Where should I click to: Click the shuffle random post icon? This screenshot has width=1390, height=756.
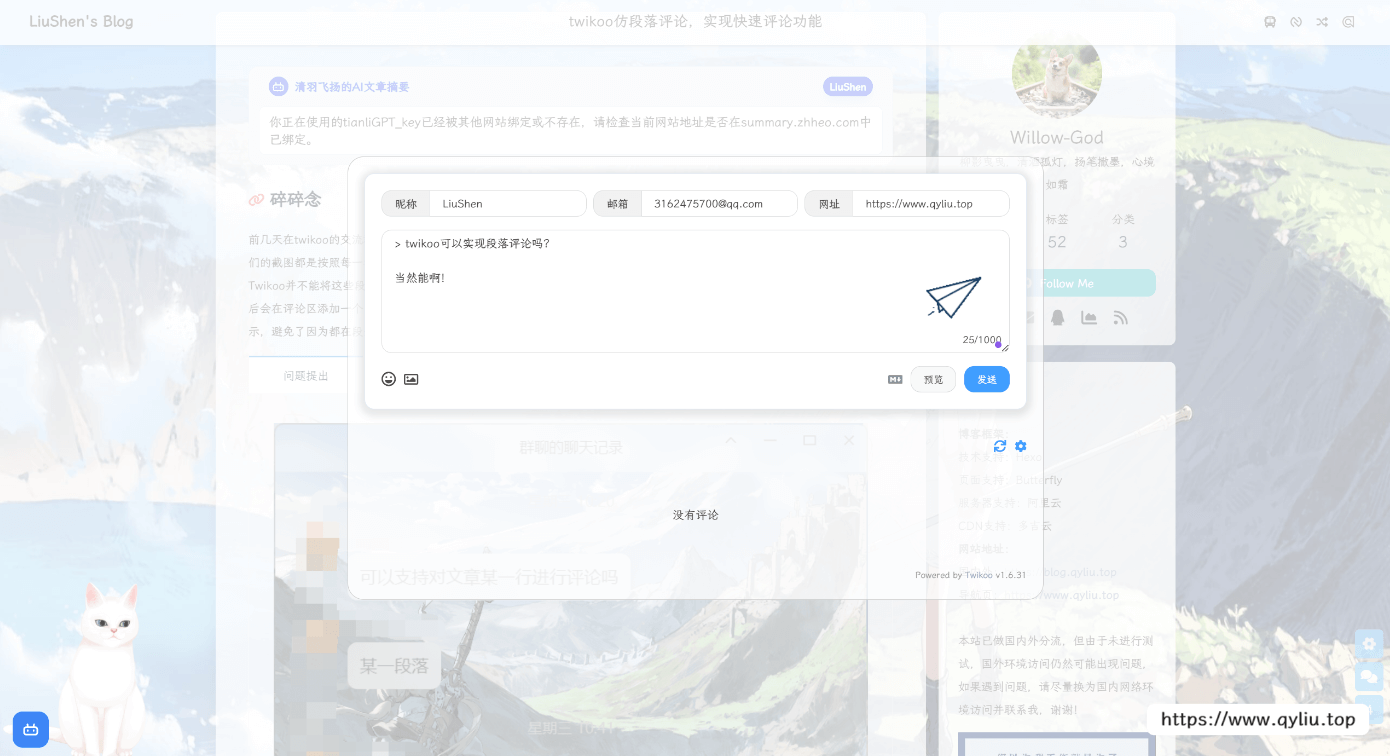click(1322, 22)
